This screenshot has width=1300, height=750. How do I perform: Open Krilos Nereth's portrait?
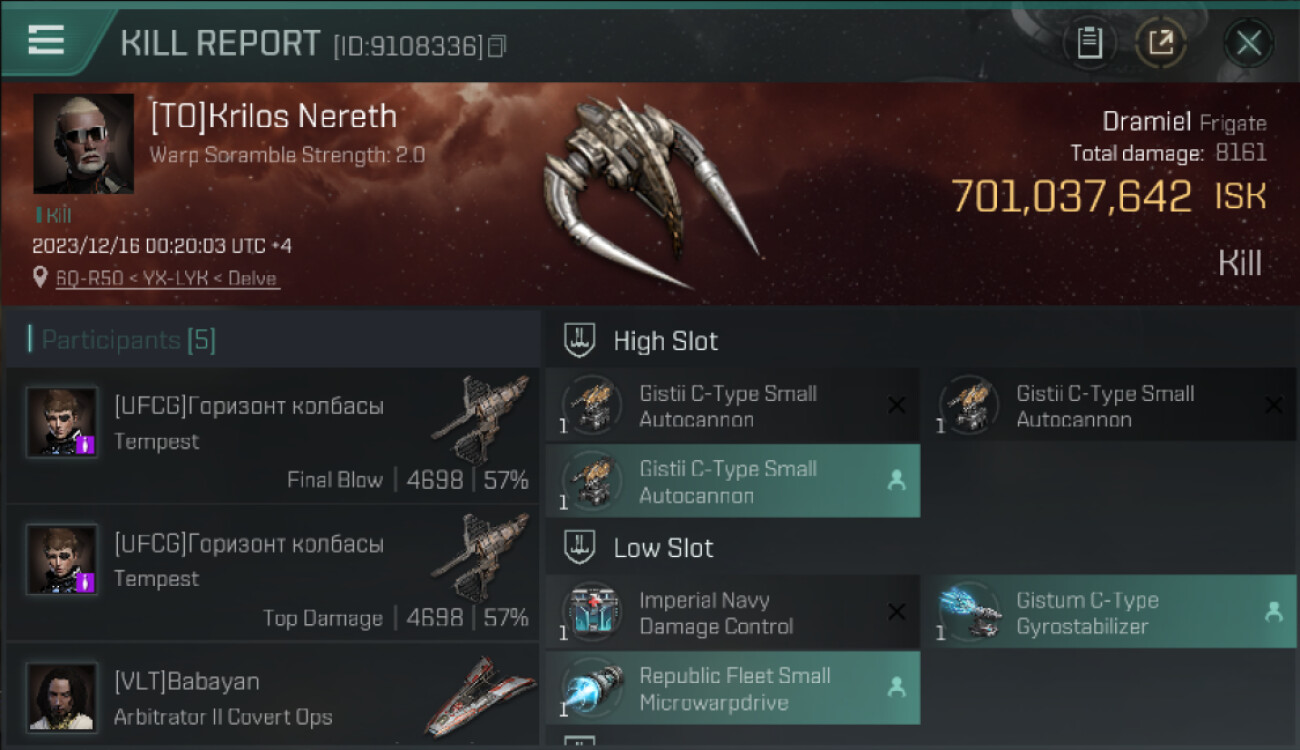coord(84,144)
